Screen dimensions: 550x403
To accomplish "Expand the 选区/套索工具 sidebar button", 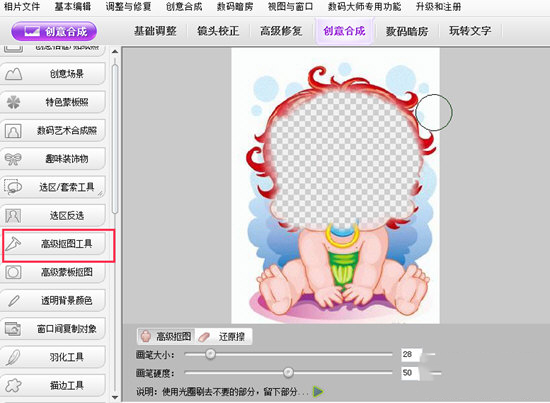I will (53, 187).
